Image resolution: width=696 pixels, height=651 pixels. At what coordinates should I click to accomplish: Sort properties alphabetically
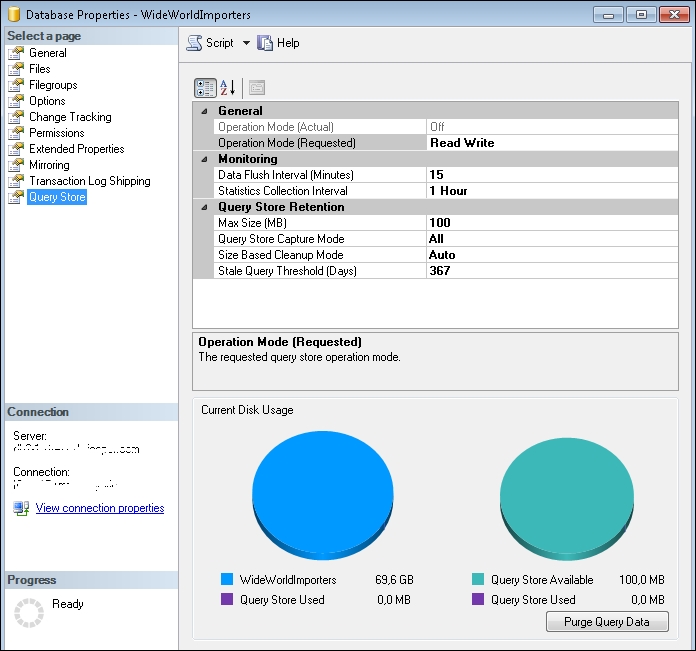(228, 88)
